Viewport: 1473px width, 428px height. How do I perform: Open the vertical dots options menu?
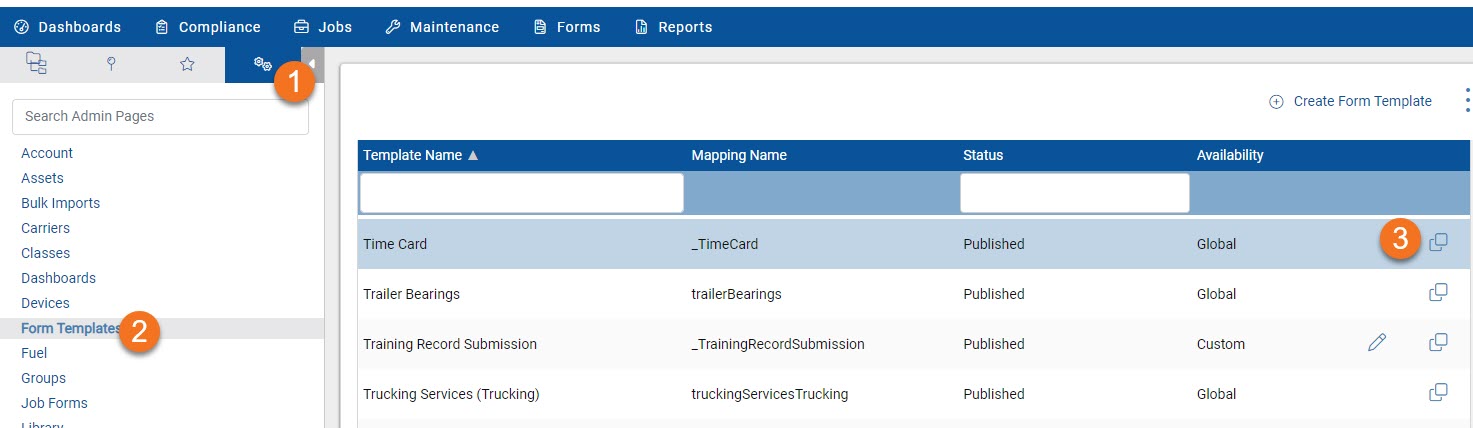[x=1467, y=101]
